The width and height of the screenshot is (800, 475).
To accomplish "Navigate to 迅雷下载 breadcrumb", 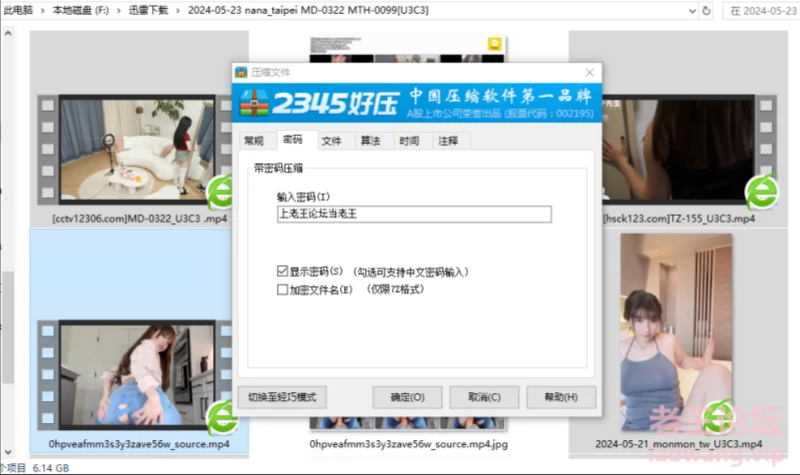I will (148, 10).
